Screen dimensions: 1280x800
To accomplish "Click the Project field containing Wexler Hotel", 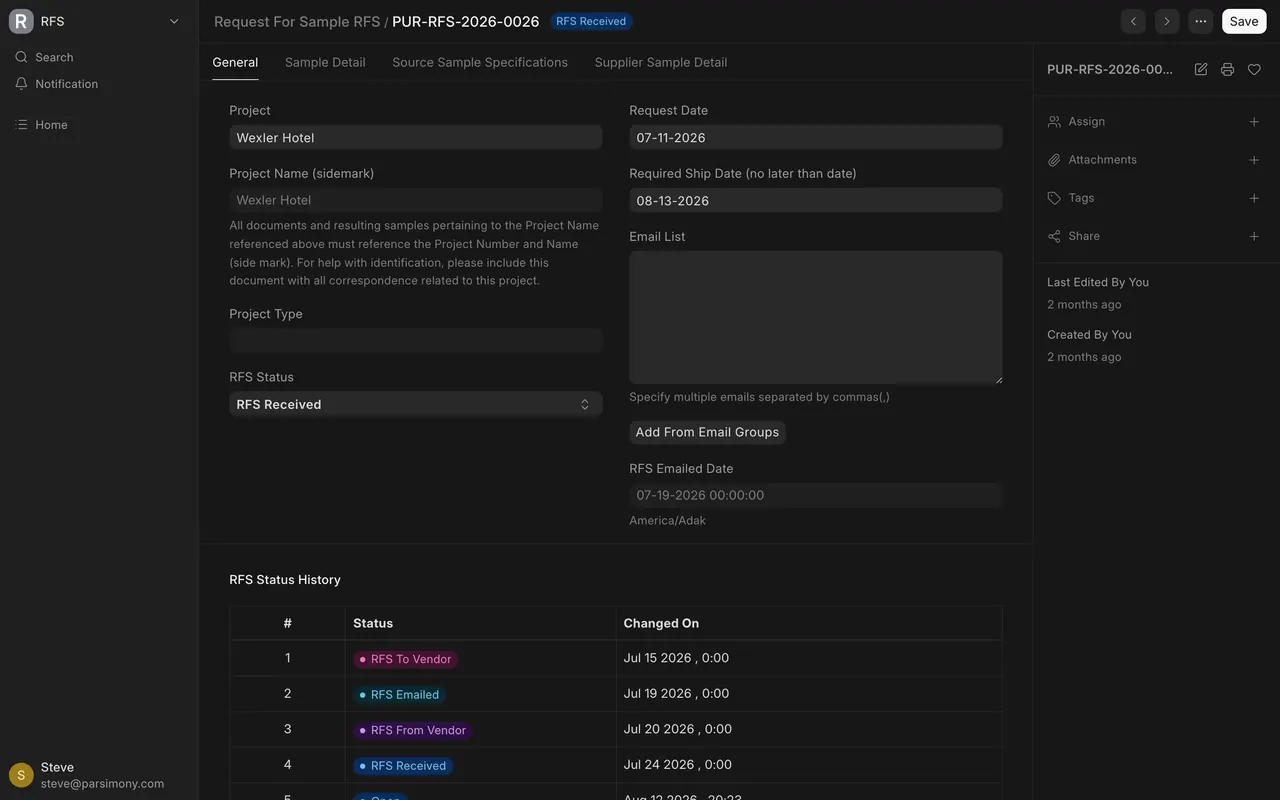I will coord(416,138).
